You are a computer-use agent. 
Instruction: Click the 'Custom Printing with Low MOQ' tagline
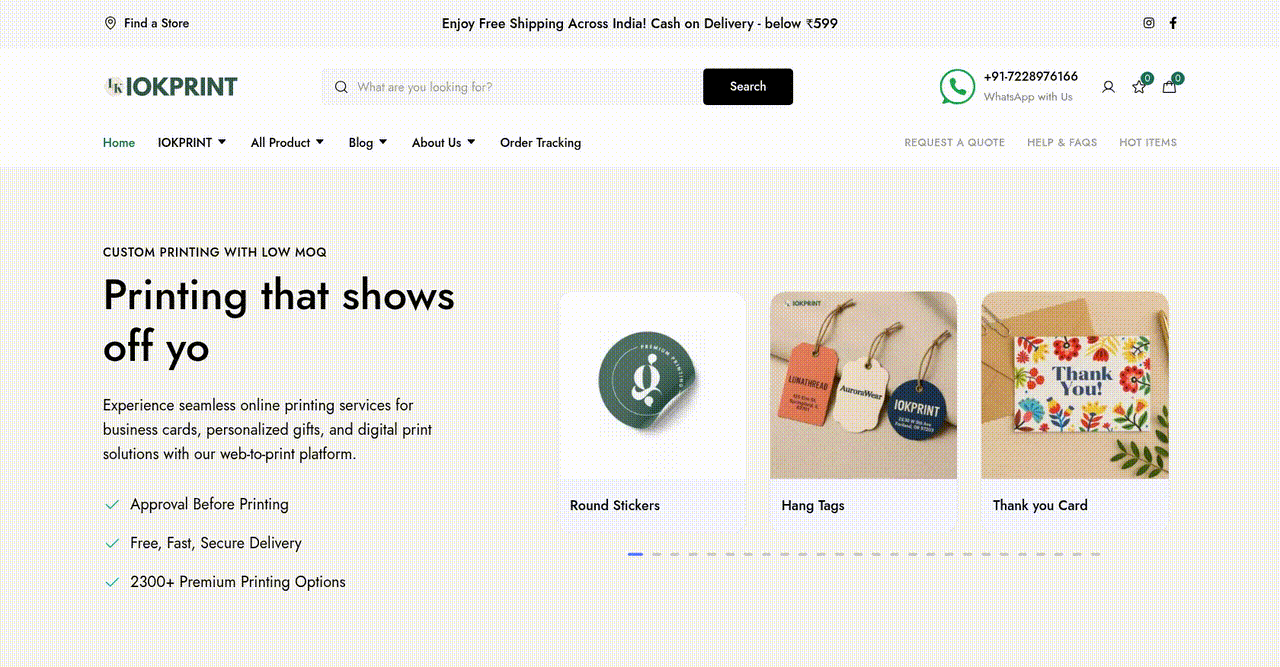pyautogui.click(x=215, y=252)
